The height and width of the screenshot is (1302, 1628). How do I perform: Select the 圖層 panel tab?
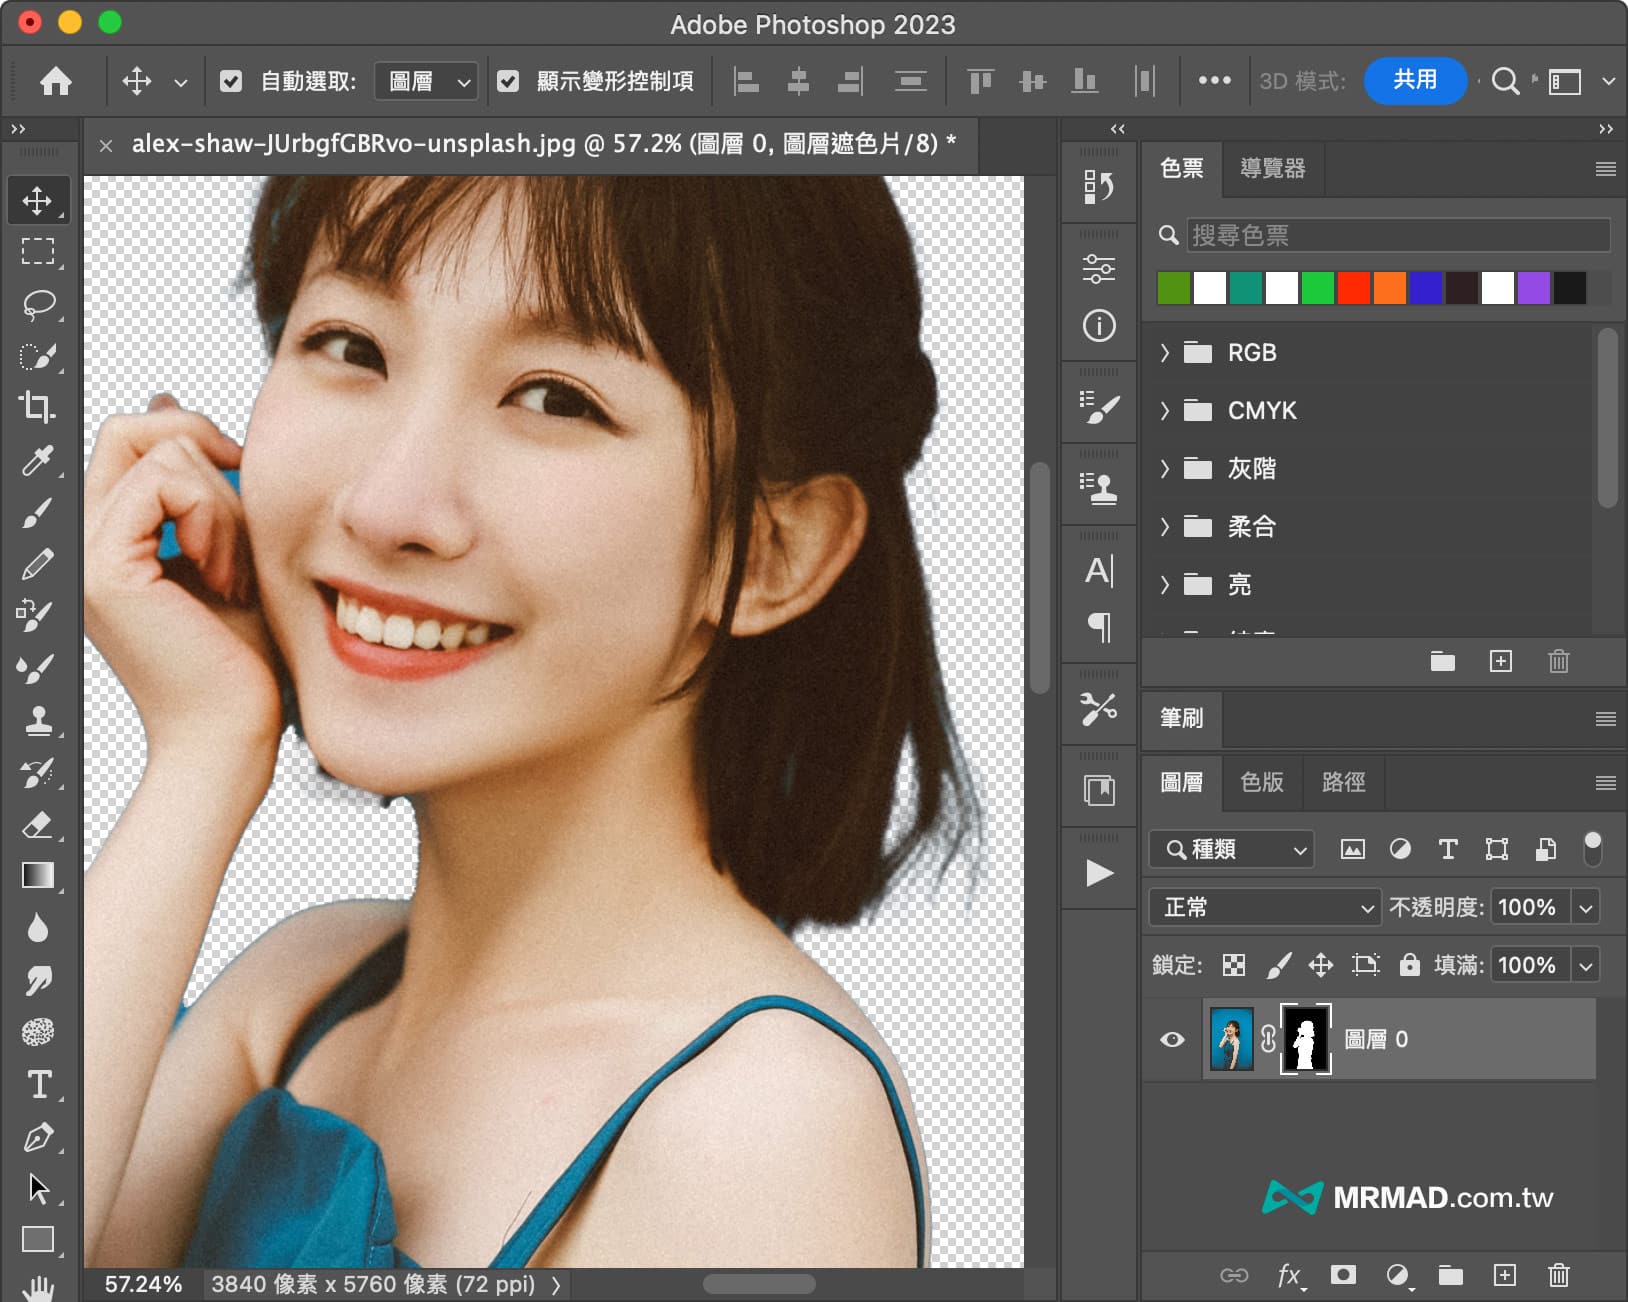pos(1182,782)
